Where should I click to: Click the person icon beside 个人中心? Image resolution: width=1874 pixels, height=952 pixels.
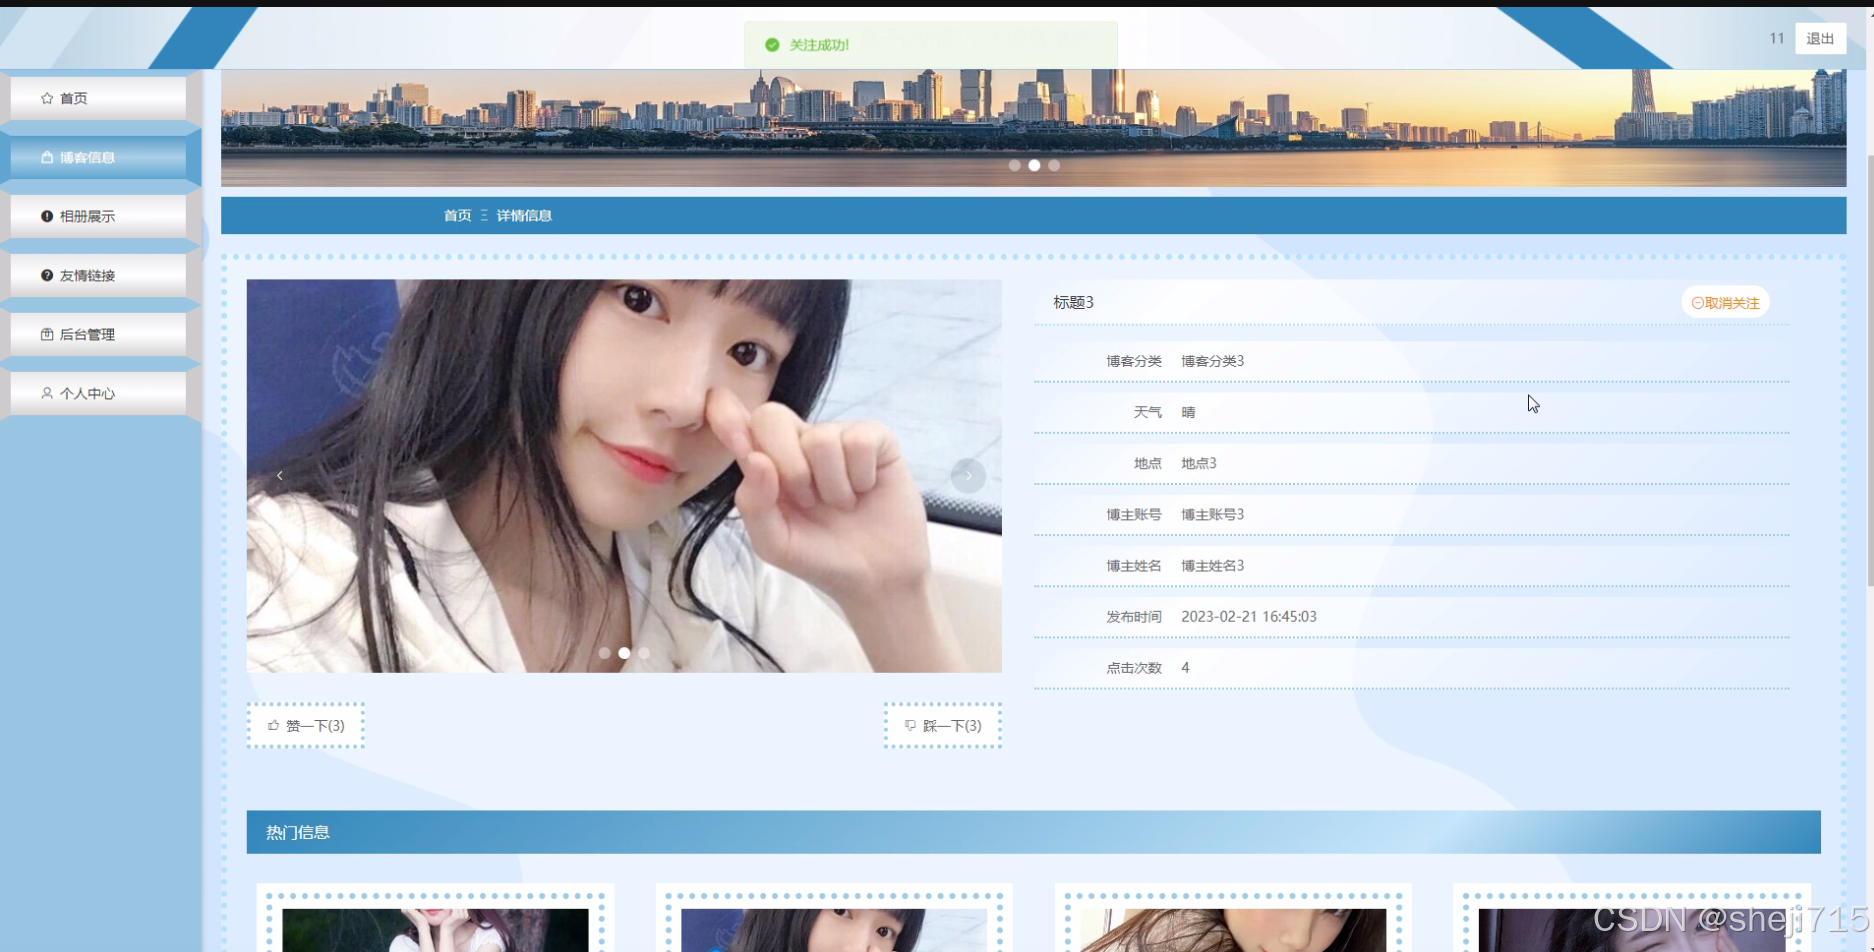point(46,393)
